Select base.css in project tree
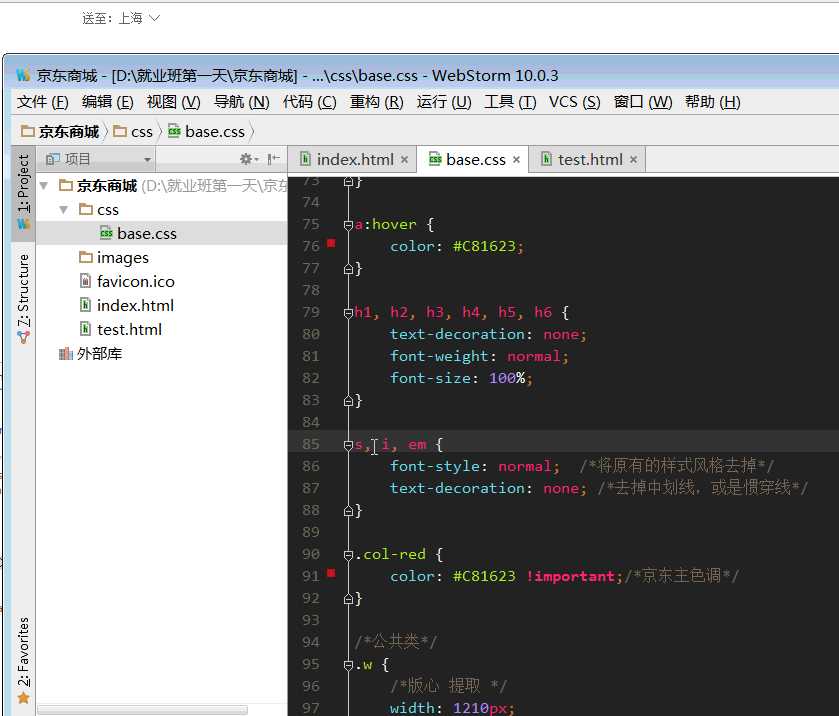 point(162,233)
